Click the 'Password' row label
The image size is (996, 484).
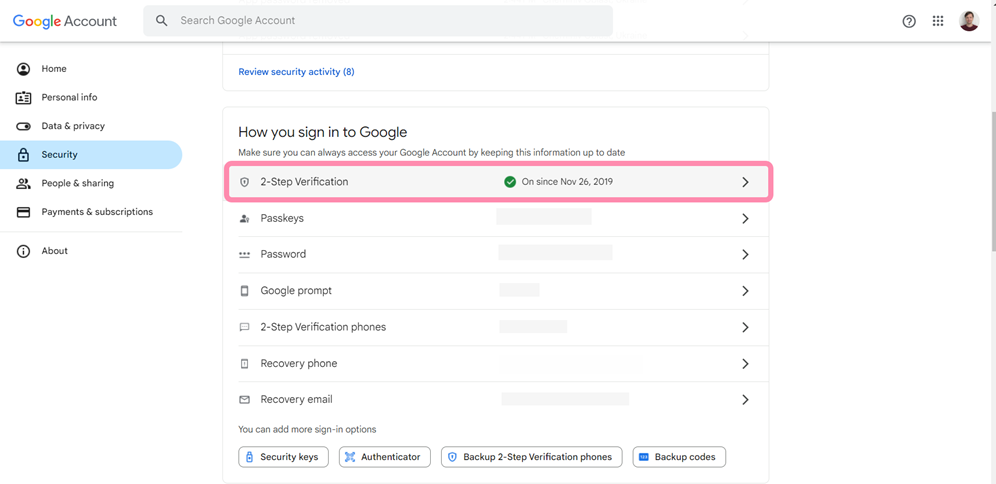[x=283, y=255]
